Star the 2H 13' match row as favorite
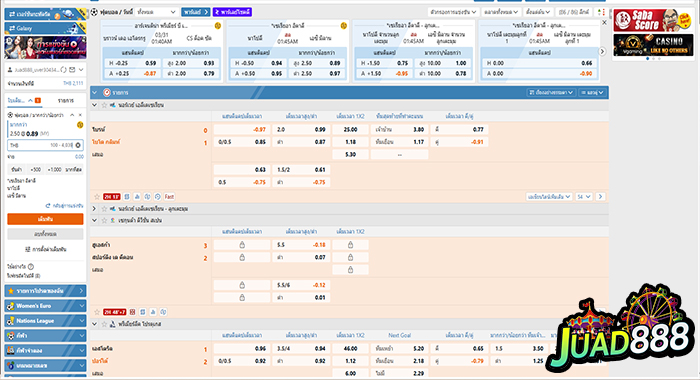The width and height of the screenshot is (700, 380). coord(96,196)
